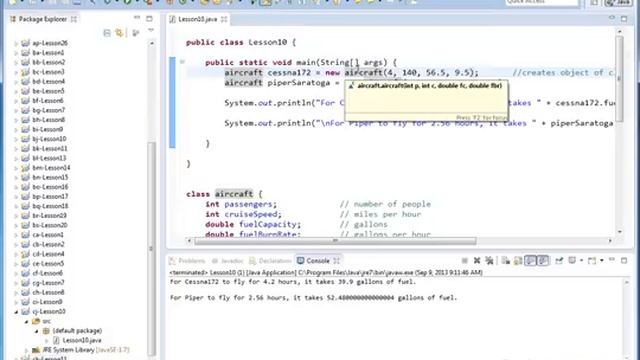Close the Lesson10.java editor tab

[x=224, y=19]
